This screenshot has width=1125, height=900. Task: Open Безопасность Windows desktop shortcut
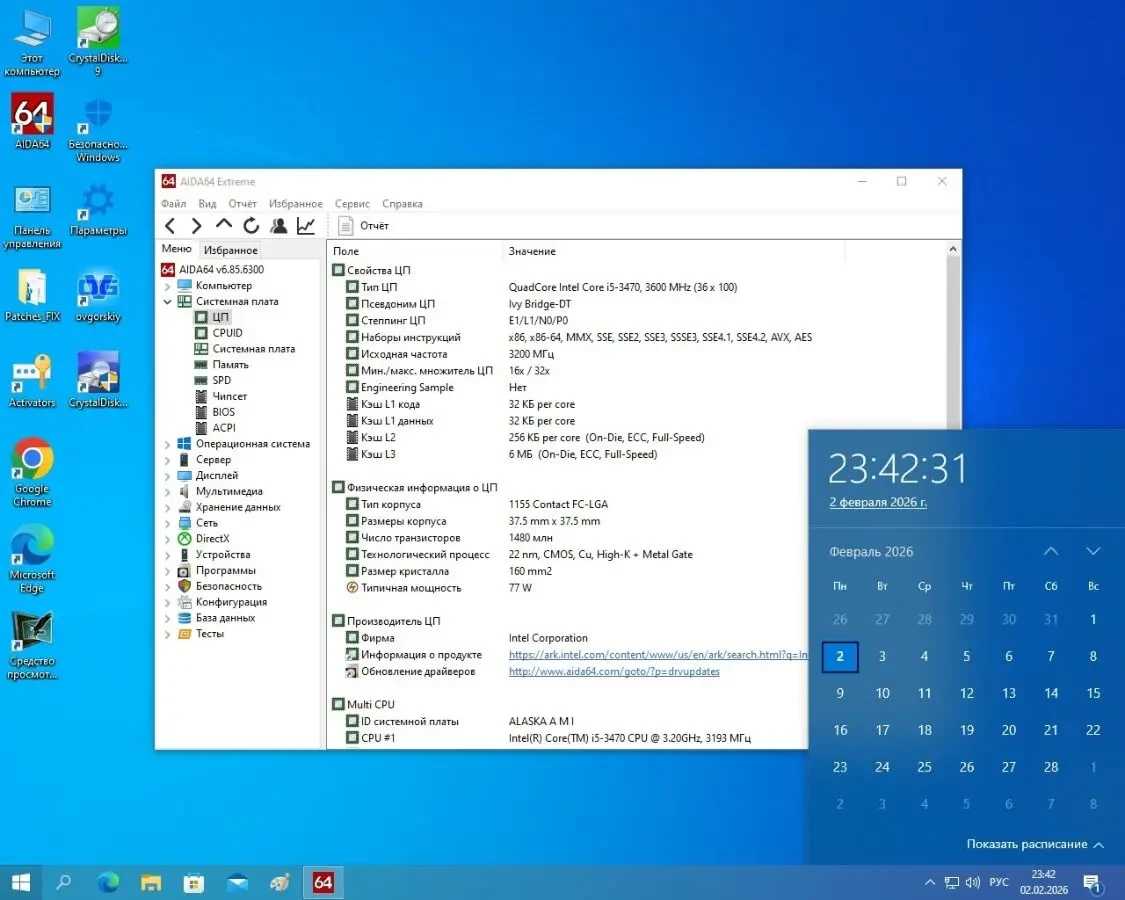click(98, 130)
